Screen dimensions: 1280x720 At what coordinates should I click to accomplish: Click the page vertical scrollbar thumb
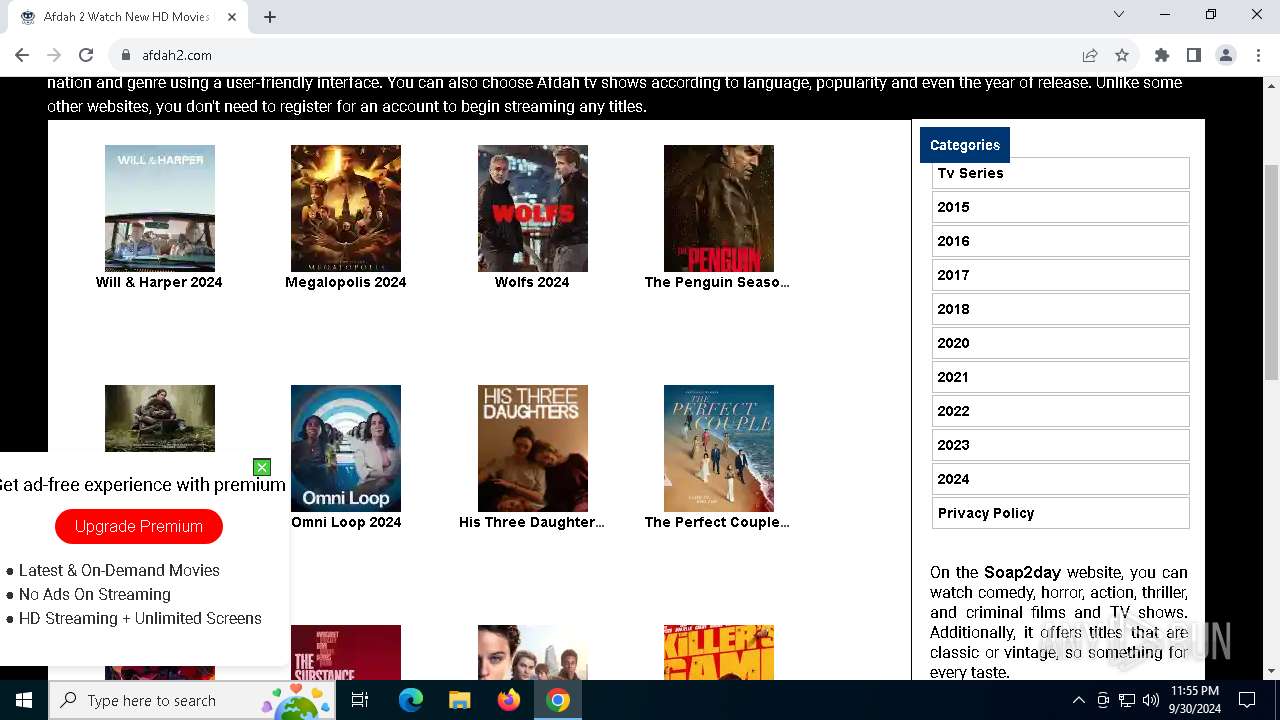1271,272
